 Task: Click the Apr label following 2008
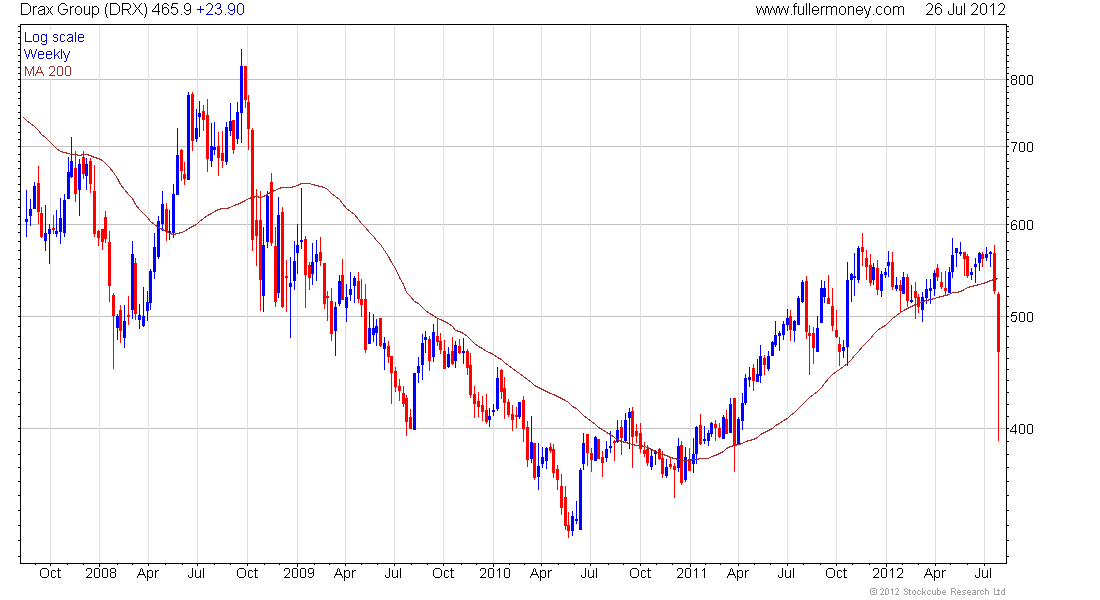[148, 573]
